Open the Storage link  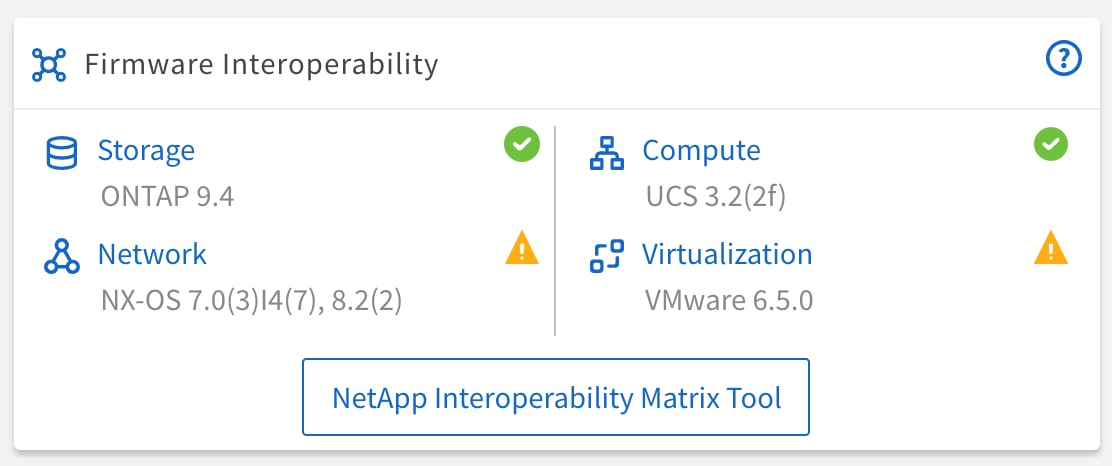146,151
